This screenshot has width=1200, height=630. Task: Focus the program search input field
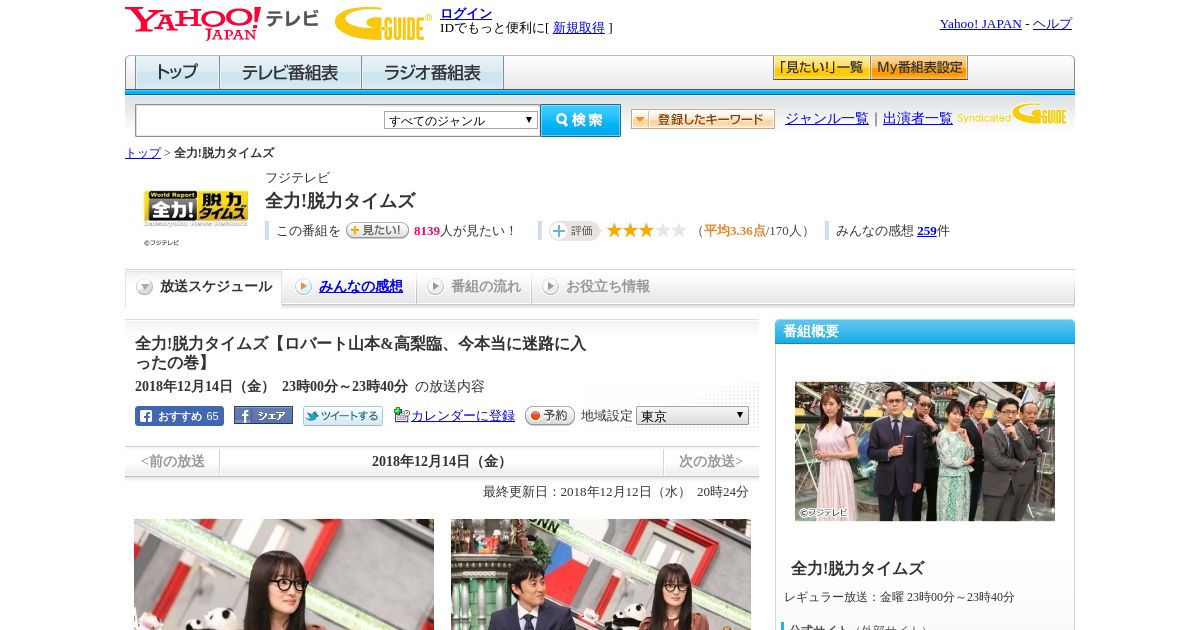[x=260, y=120]
